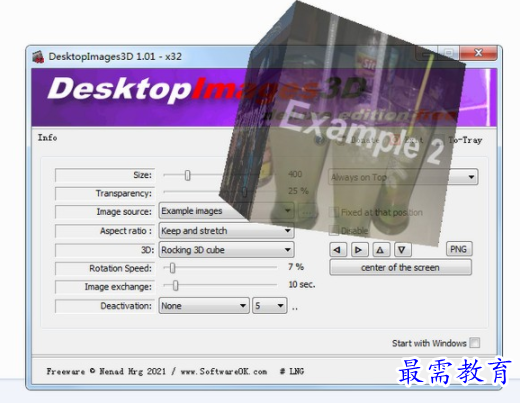Open the # LNG language link
Viewport: 520px width, 403px height.
pos(292,371)
